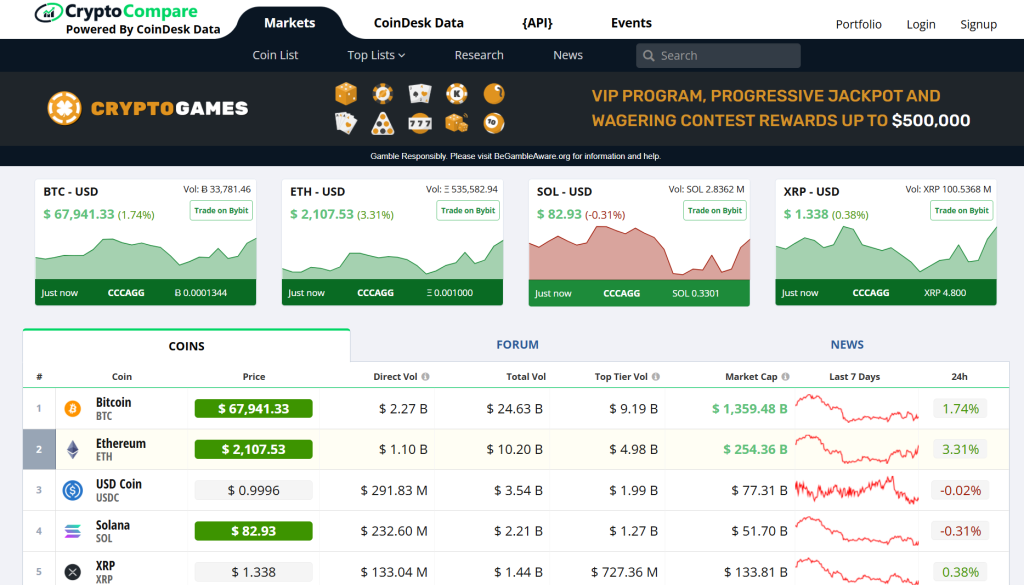The image size is (1024, 585).
Task: Click Trade on Bybit for BTC - USD
Action: coord(221,210)
